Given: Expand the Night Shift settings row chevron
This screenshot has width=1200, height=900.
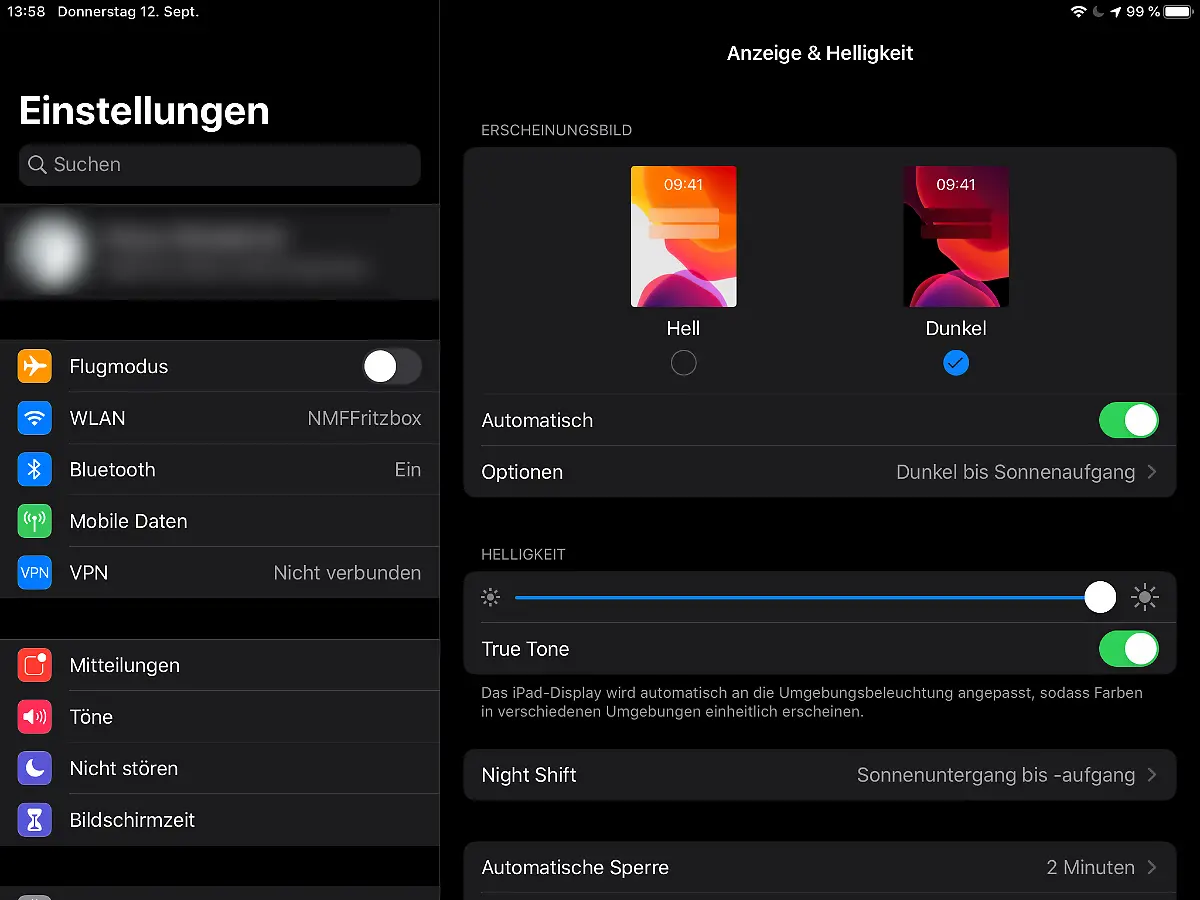Looking at the screenshot, I should coord(1152,775).
